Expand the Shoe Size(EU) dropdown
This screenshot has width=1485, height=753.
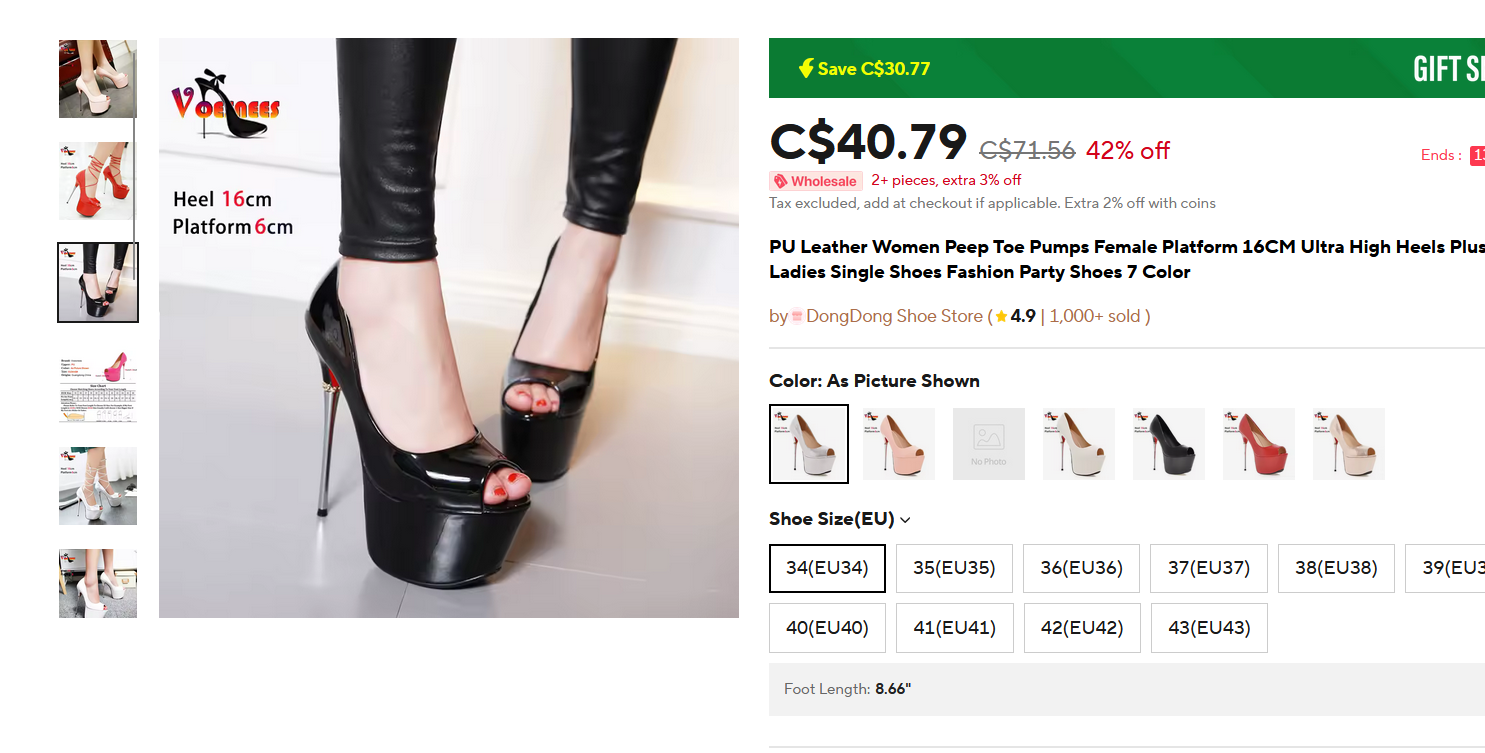[905, 520]
